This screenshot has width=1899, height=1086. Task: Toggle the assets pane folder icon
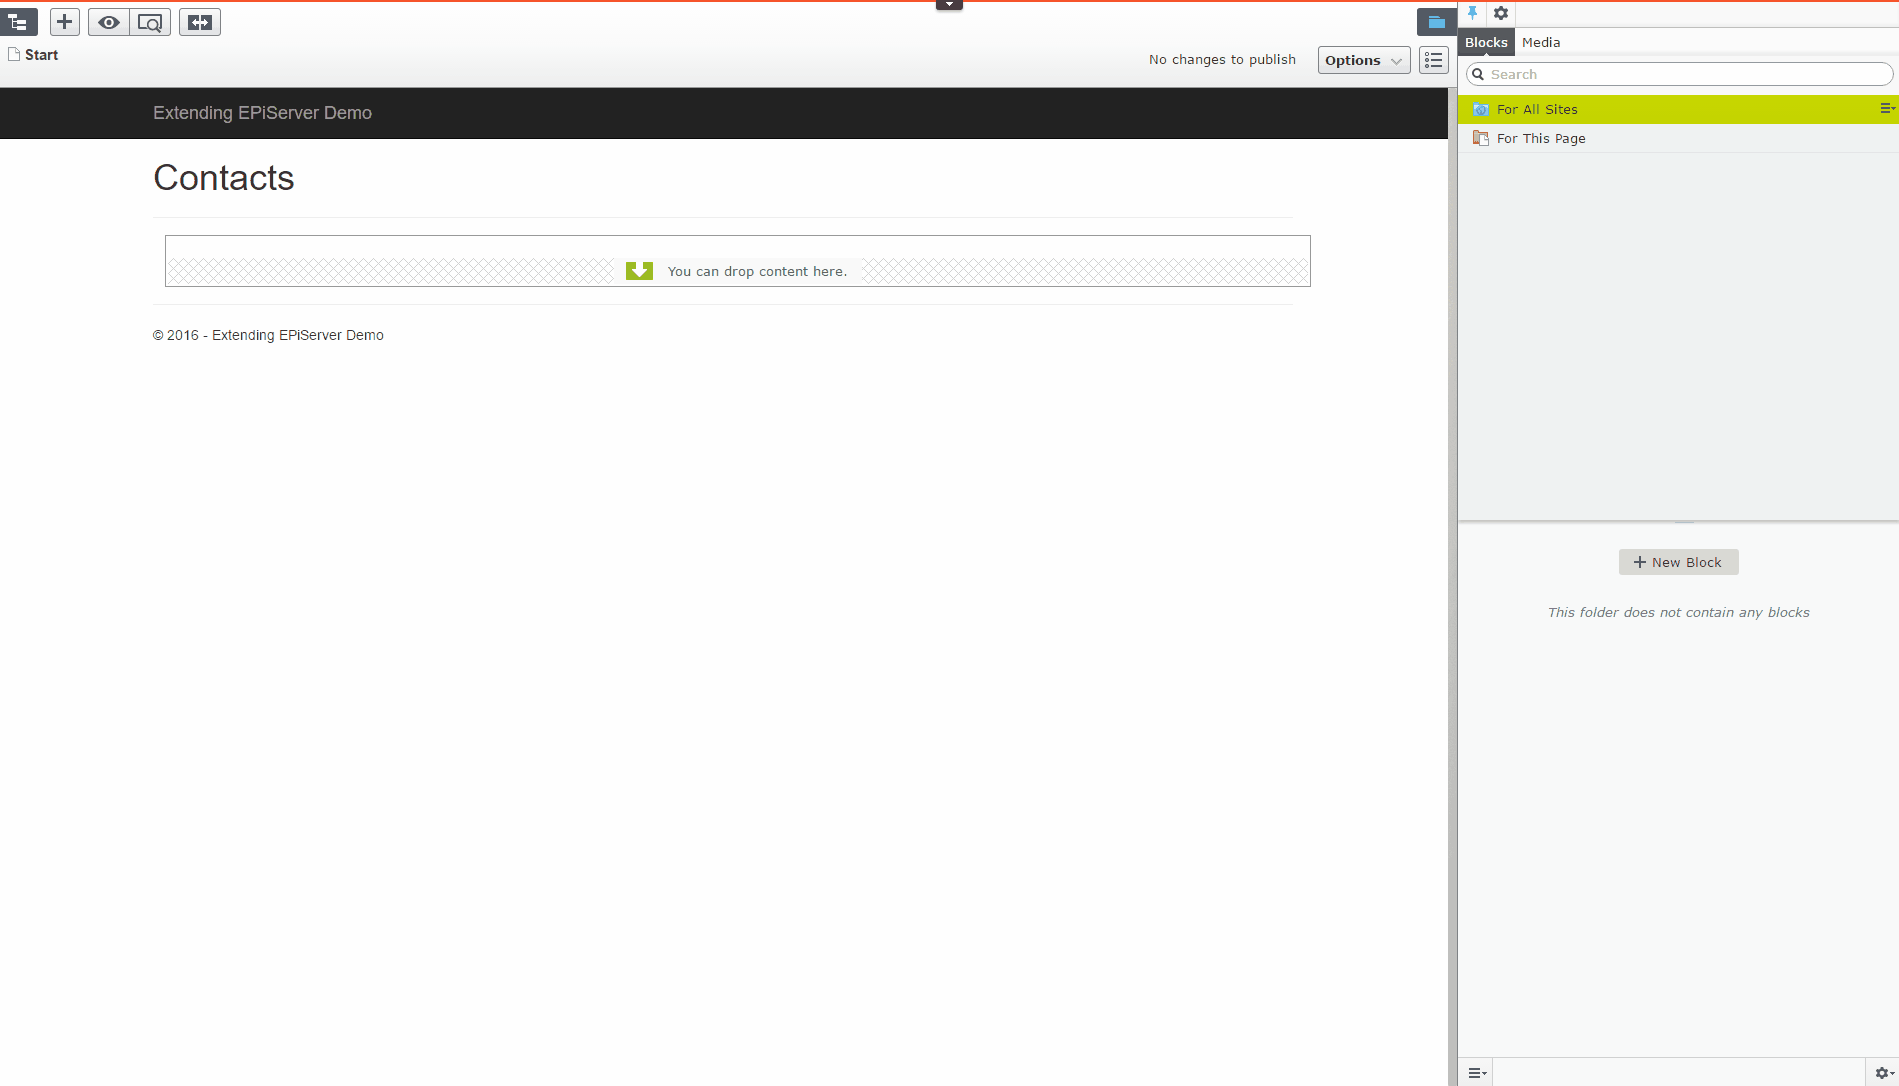1437,22
